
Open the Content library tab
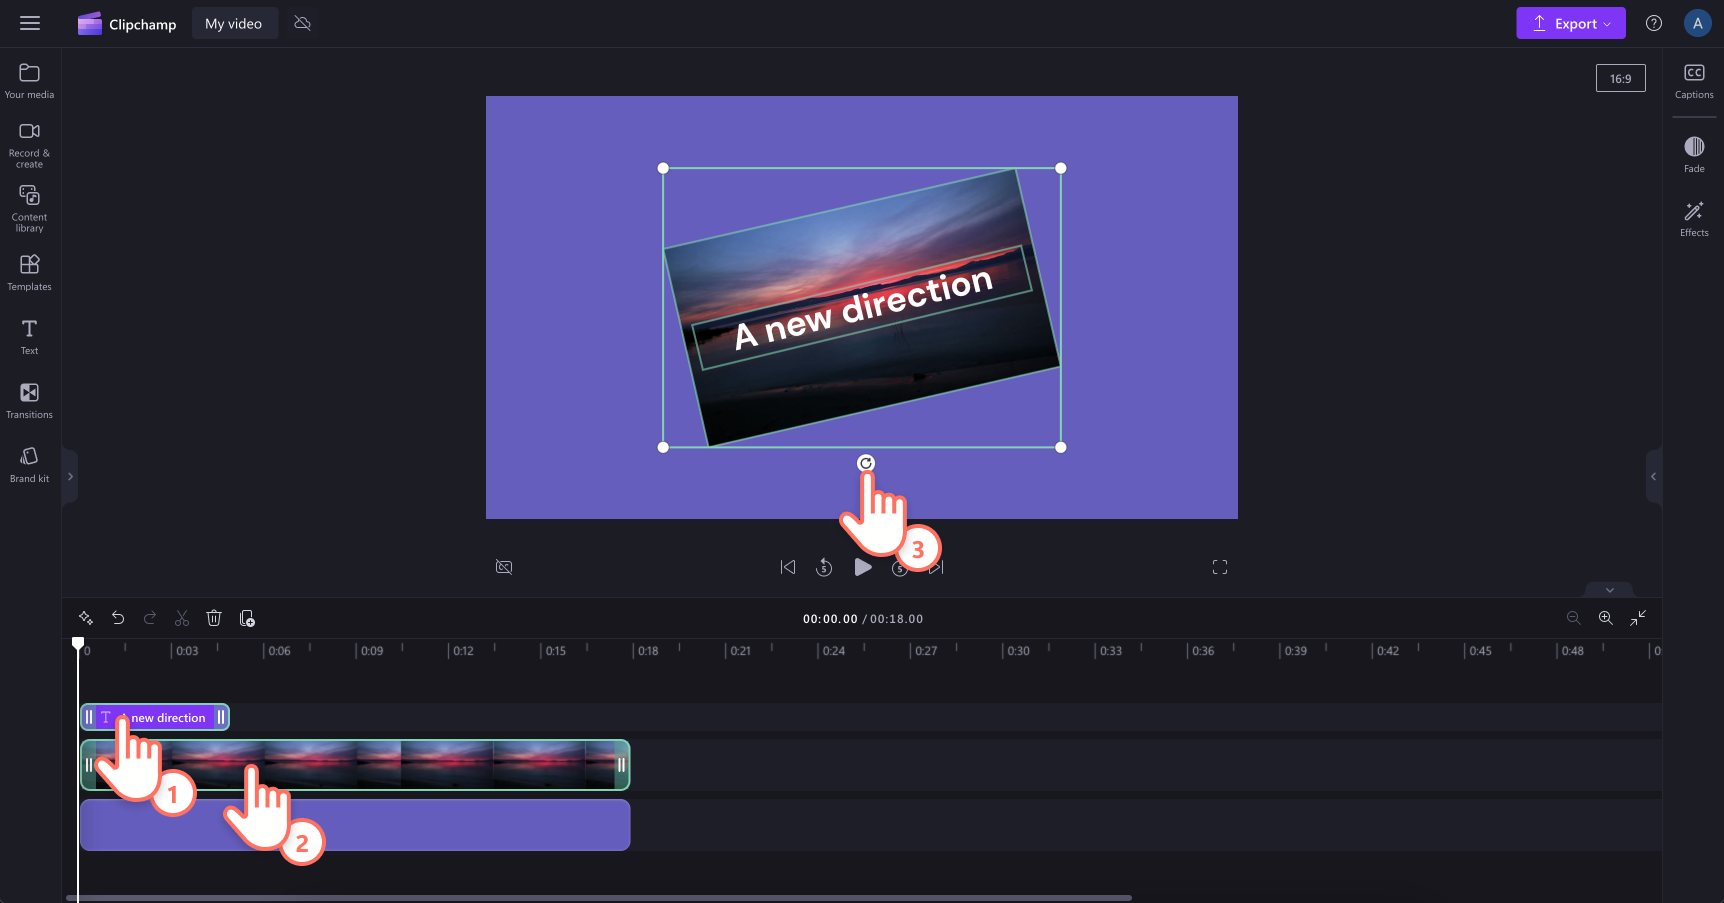click(x=30, y=209)
